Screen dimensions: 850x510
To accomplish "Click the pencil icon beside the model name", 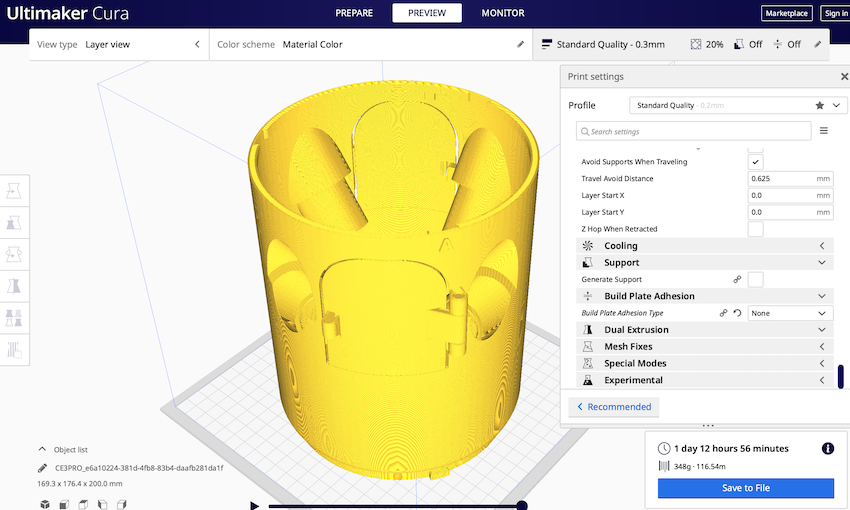I will [x=42, y=468].
